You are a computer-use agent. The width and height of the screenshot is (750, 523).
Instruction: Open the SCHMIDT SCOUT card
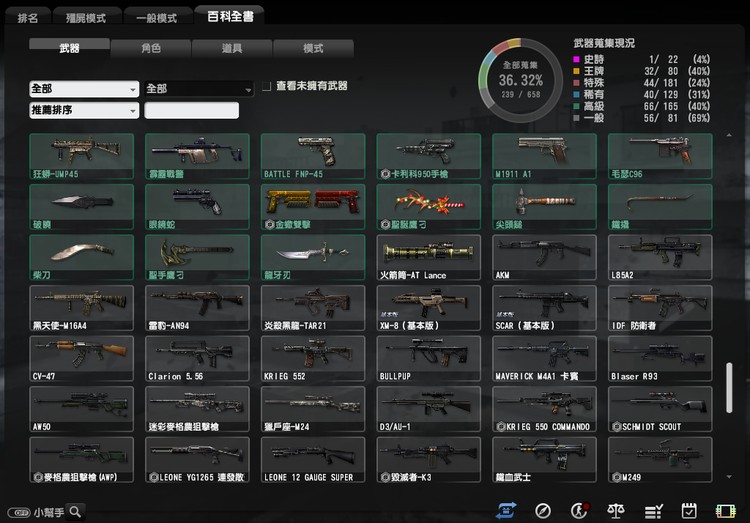[x=660, y=409]
